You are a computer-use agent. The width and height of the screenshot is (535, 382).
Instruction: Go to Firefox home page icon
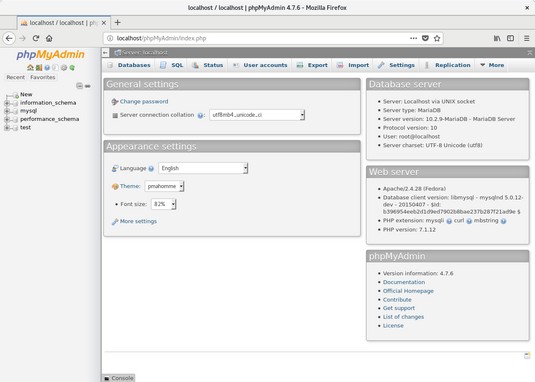(x=49, y=38)
